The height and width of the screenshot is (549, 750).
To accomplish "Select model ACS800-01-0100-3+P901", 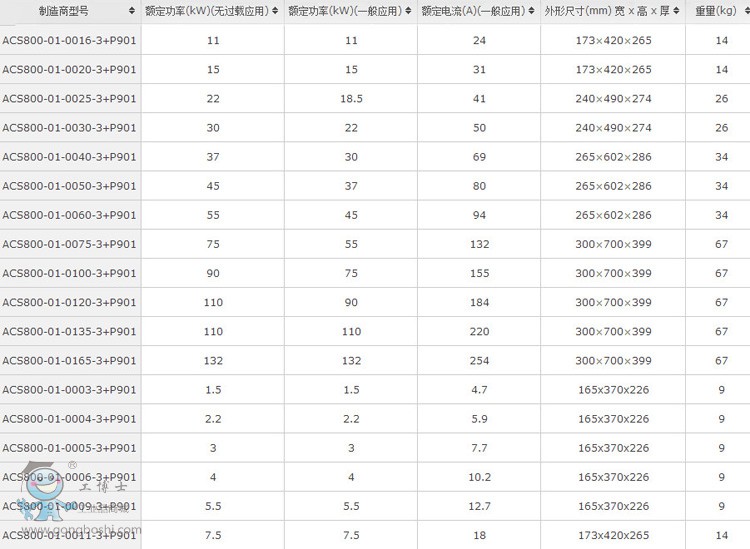I will coord(69,274).
